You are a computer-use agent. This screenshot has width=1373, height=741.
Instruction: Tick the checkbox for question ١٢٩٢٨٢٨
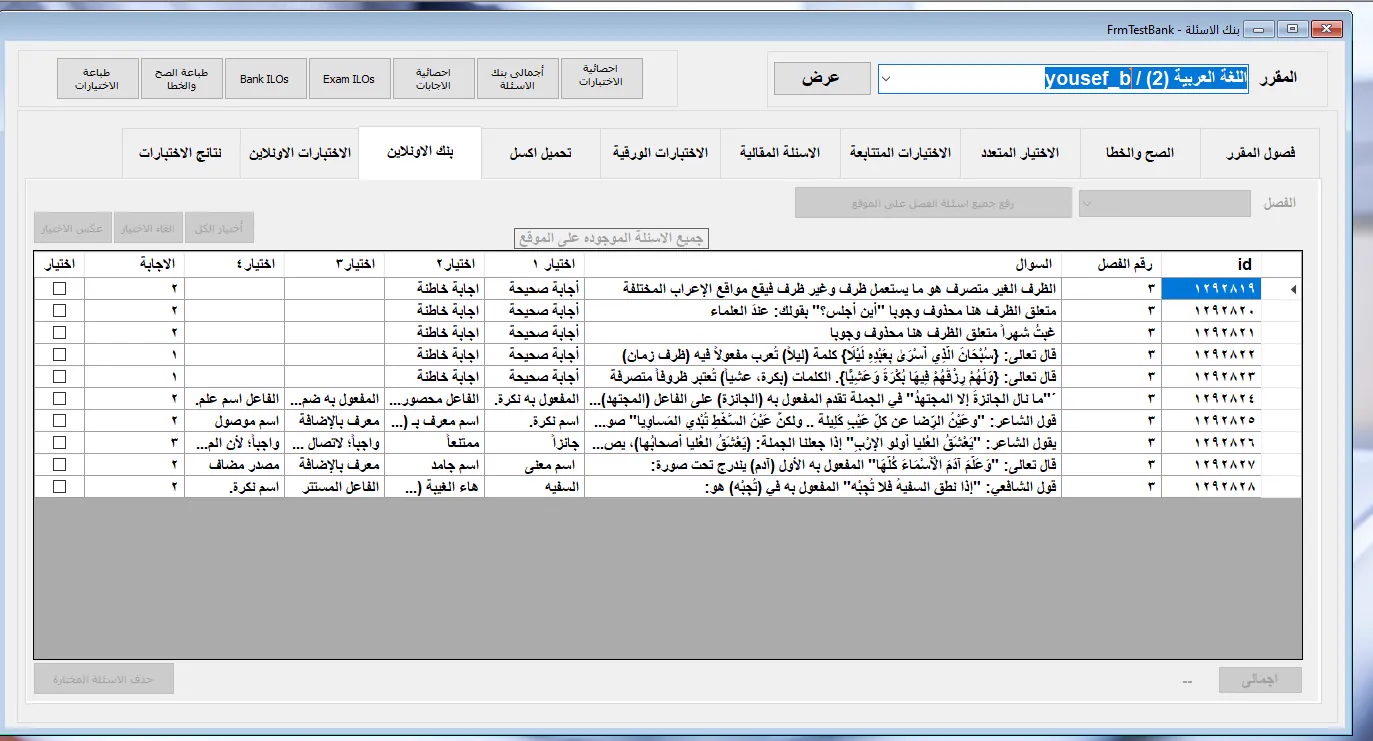pos(60,486)
